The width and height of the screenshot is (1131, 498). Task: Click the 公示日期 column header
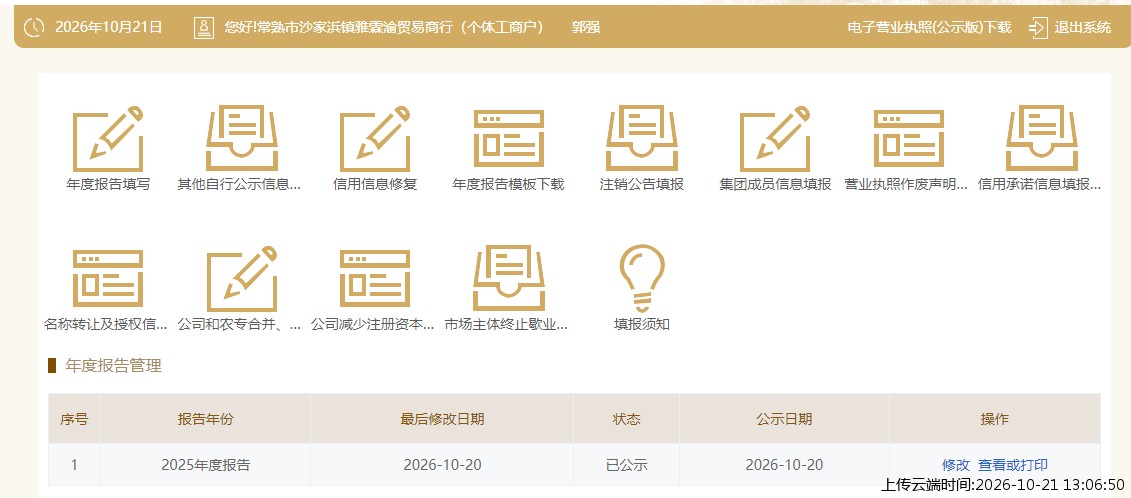point(784,419)
